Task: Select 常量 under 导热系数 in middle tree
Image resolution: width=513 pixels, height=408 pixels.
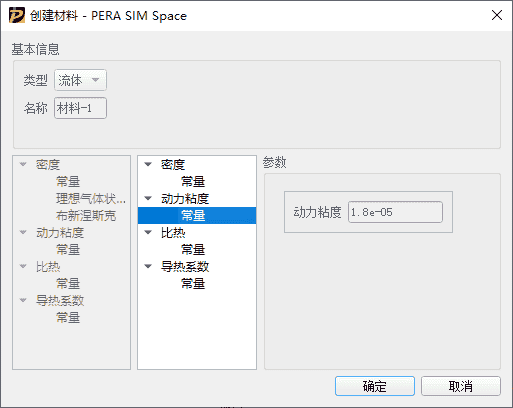Action: tap(193, 283)
